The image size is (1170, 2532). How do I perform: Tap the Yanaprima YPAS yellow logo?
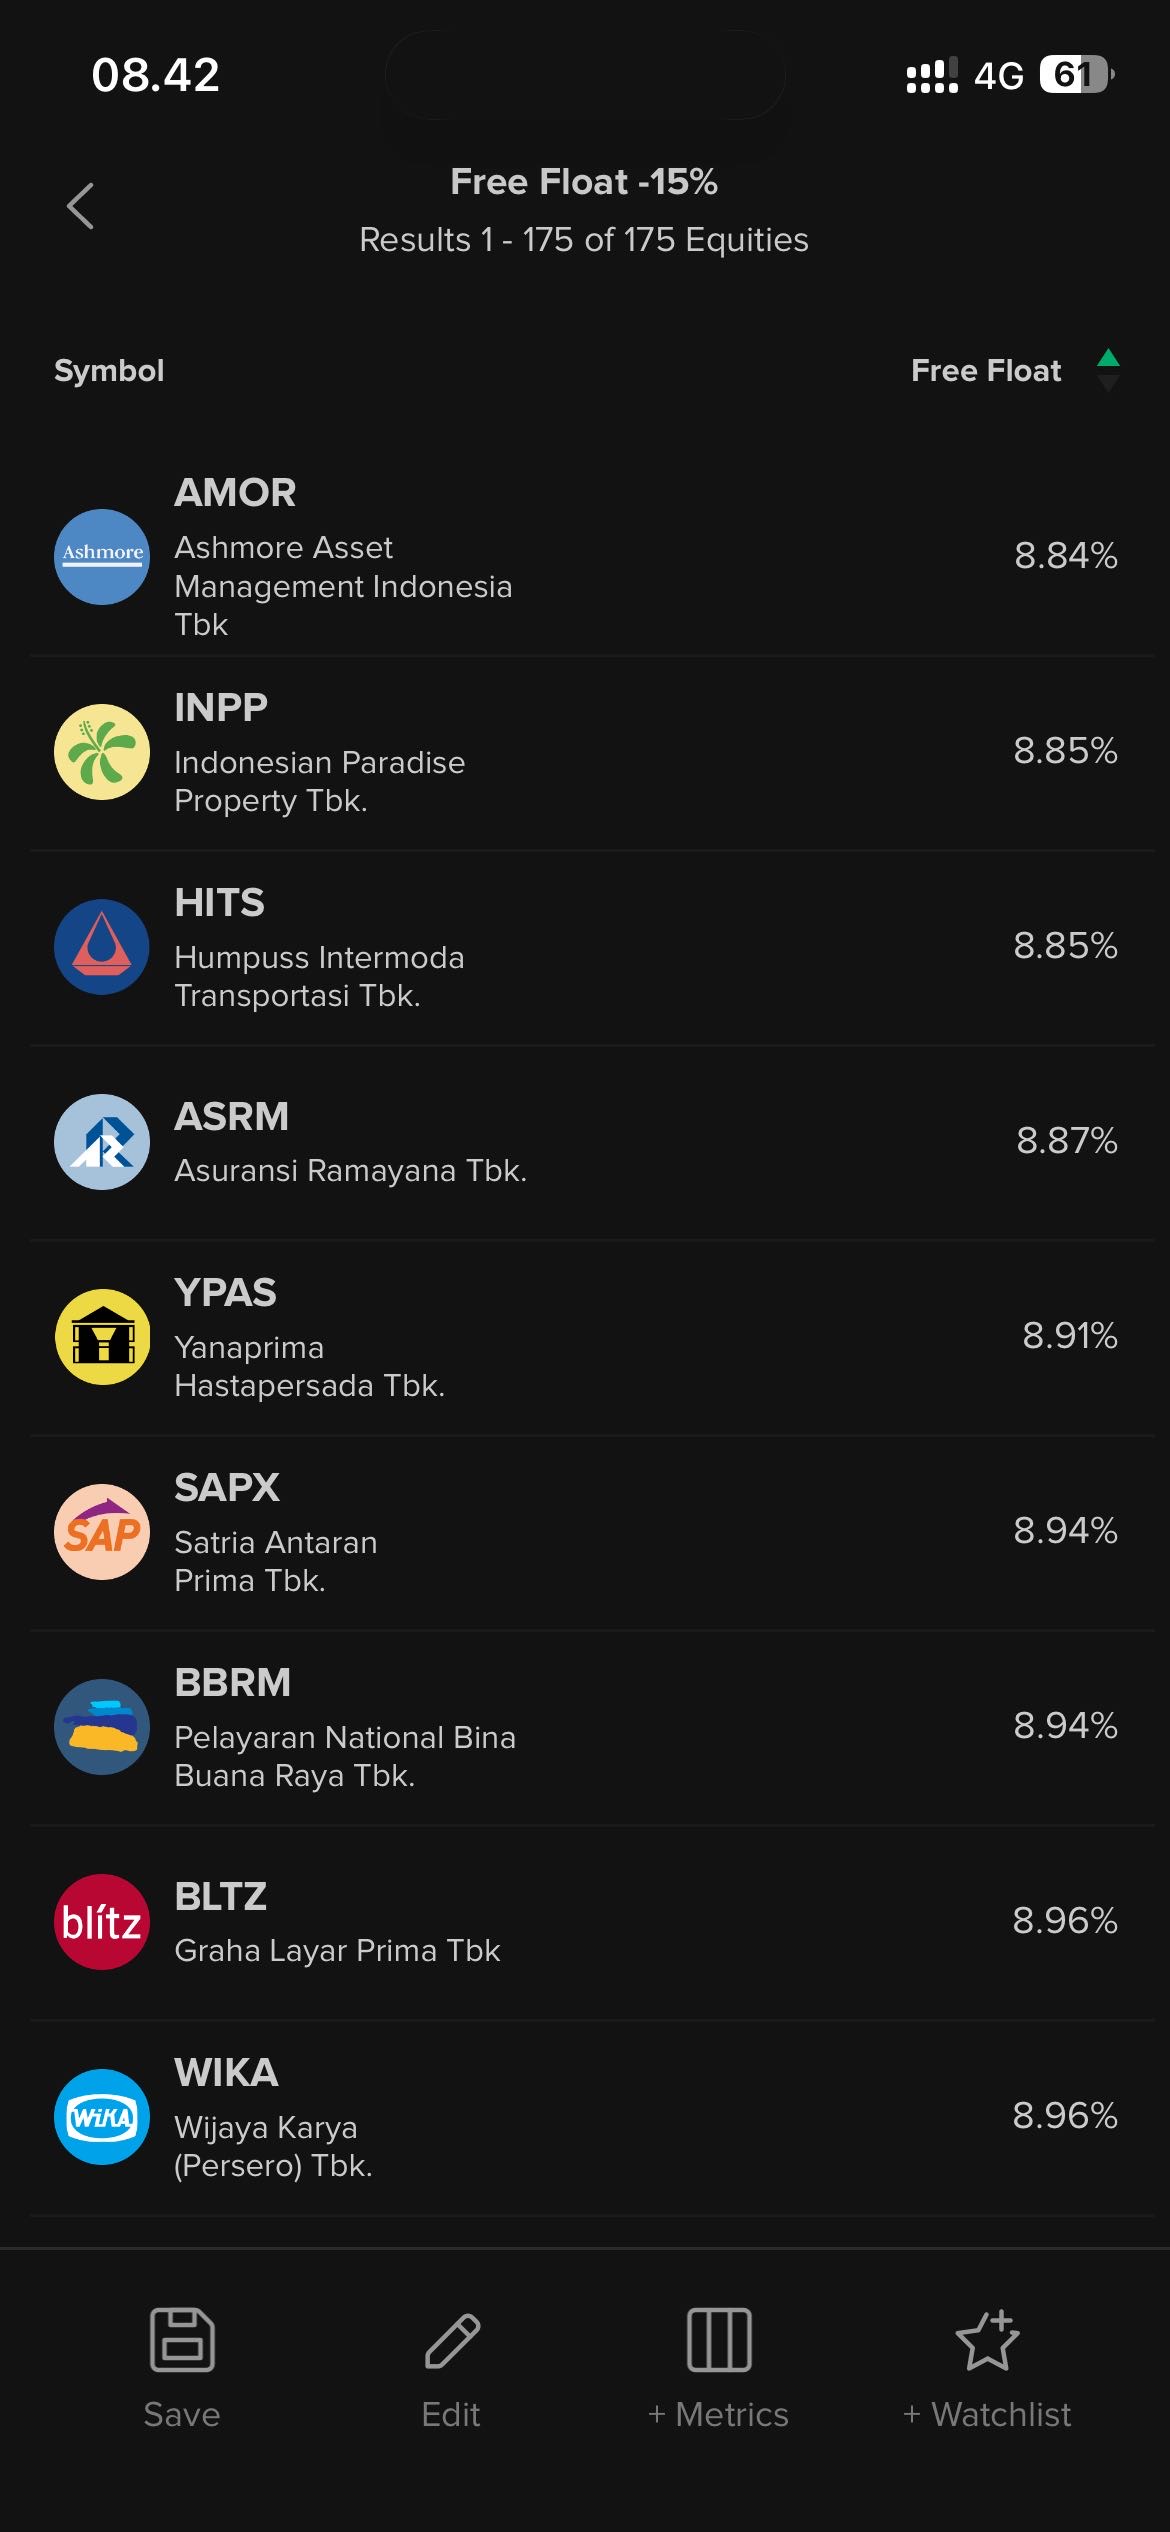(x=102, y=1337)
